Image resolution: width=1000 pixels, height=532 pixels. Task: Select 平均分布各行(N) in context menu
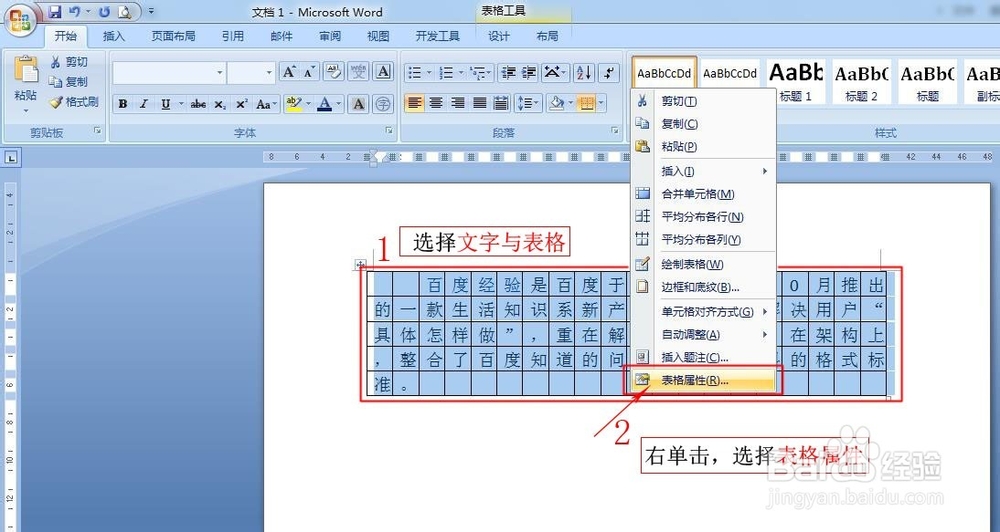pyautogui.click(x=703, y=217)
